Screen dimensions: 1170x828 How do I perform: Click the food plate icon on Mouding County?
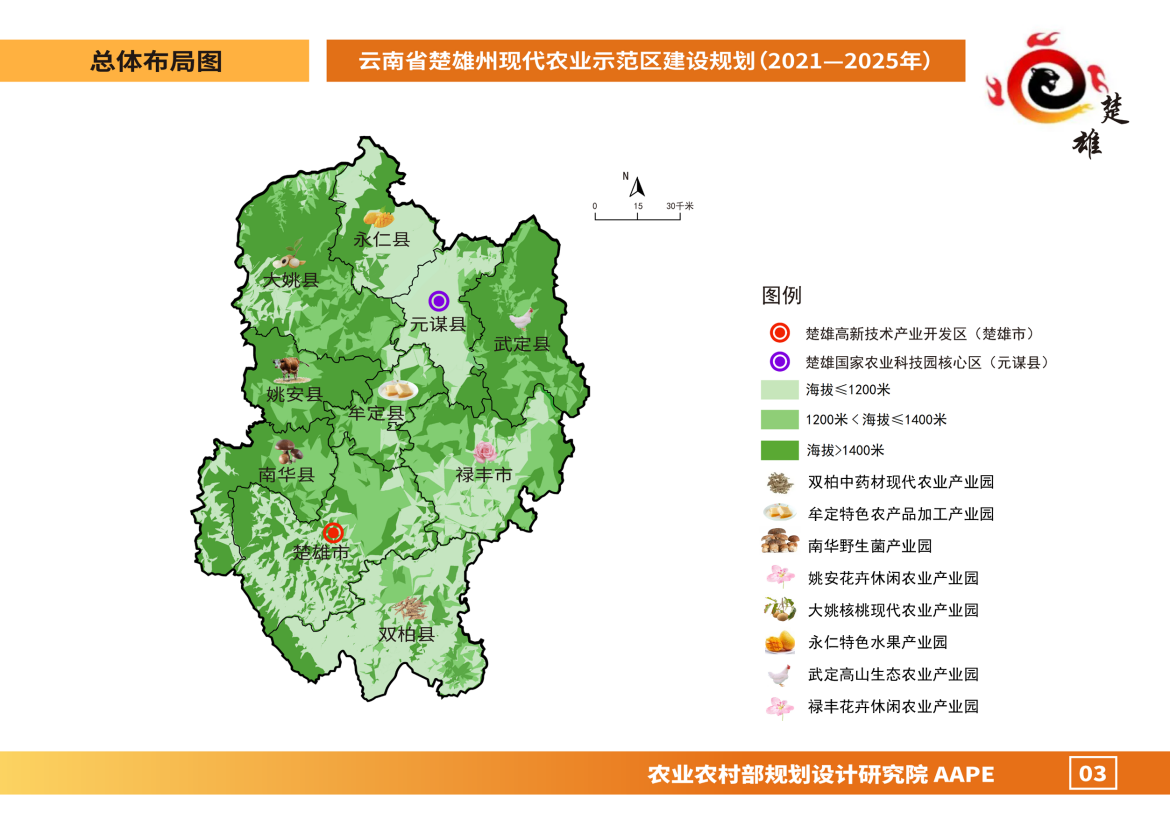click(x=396, y=391)
